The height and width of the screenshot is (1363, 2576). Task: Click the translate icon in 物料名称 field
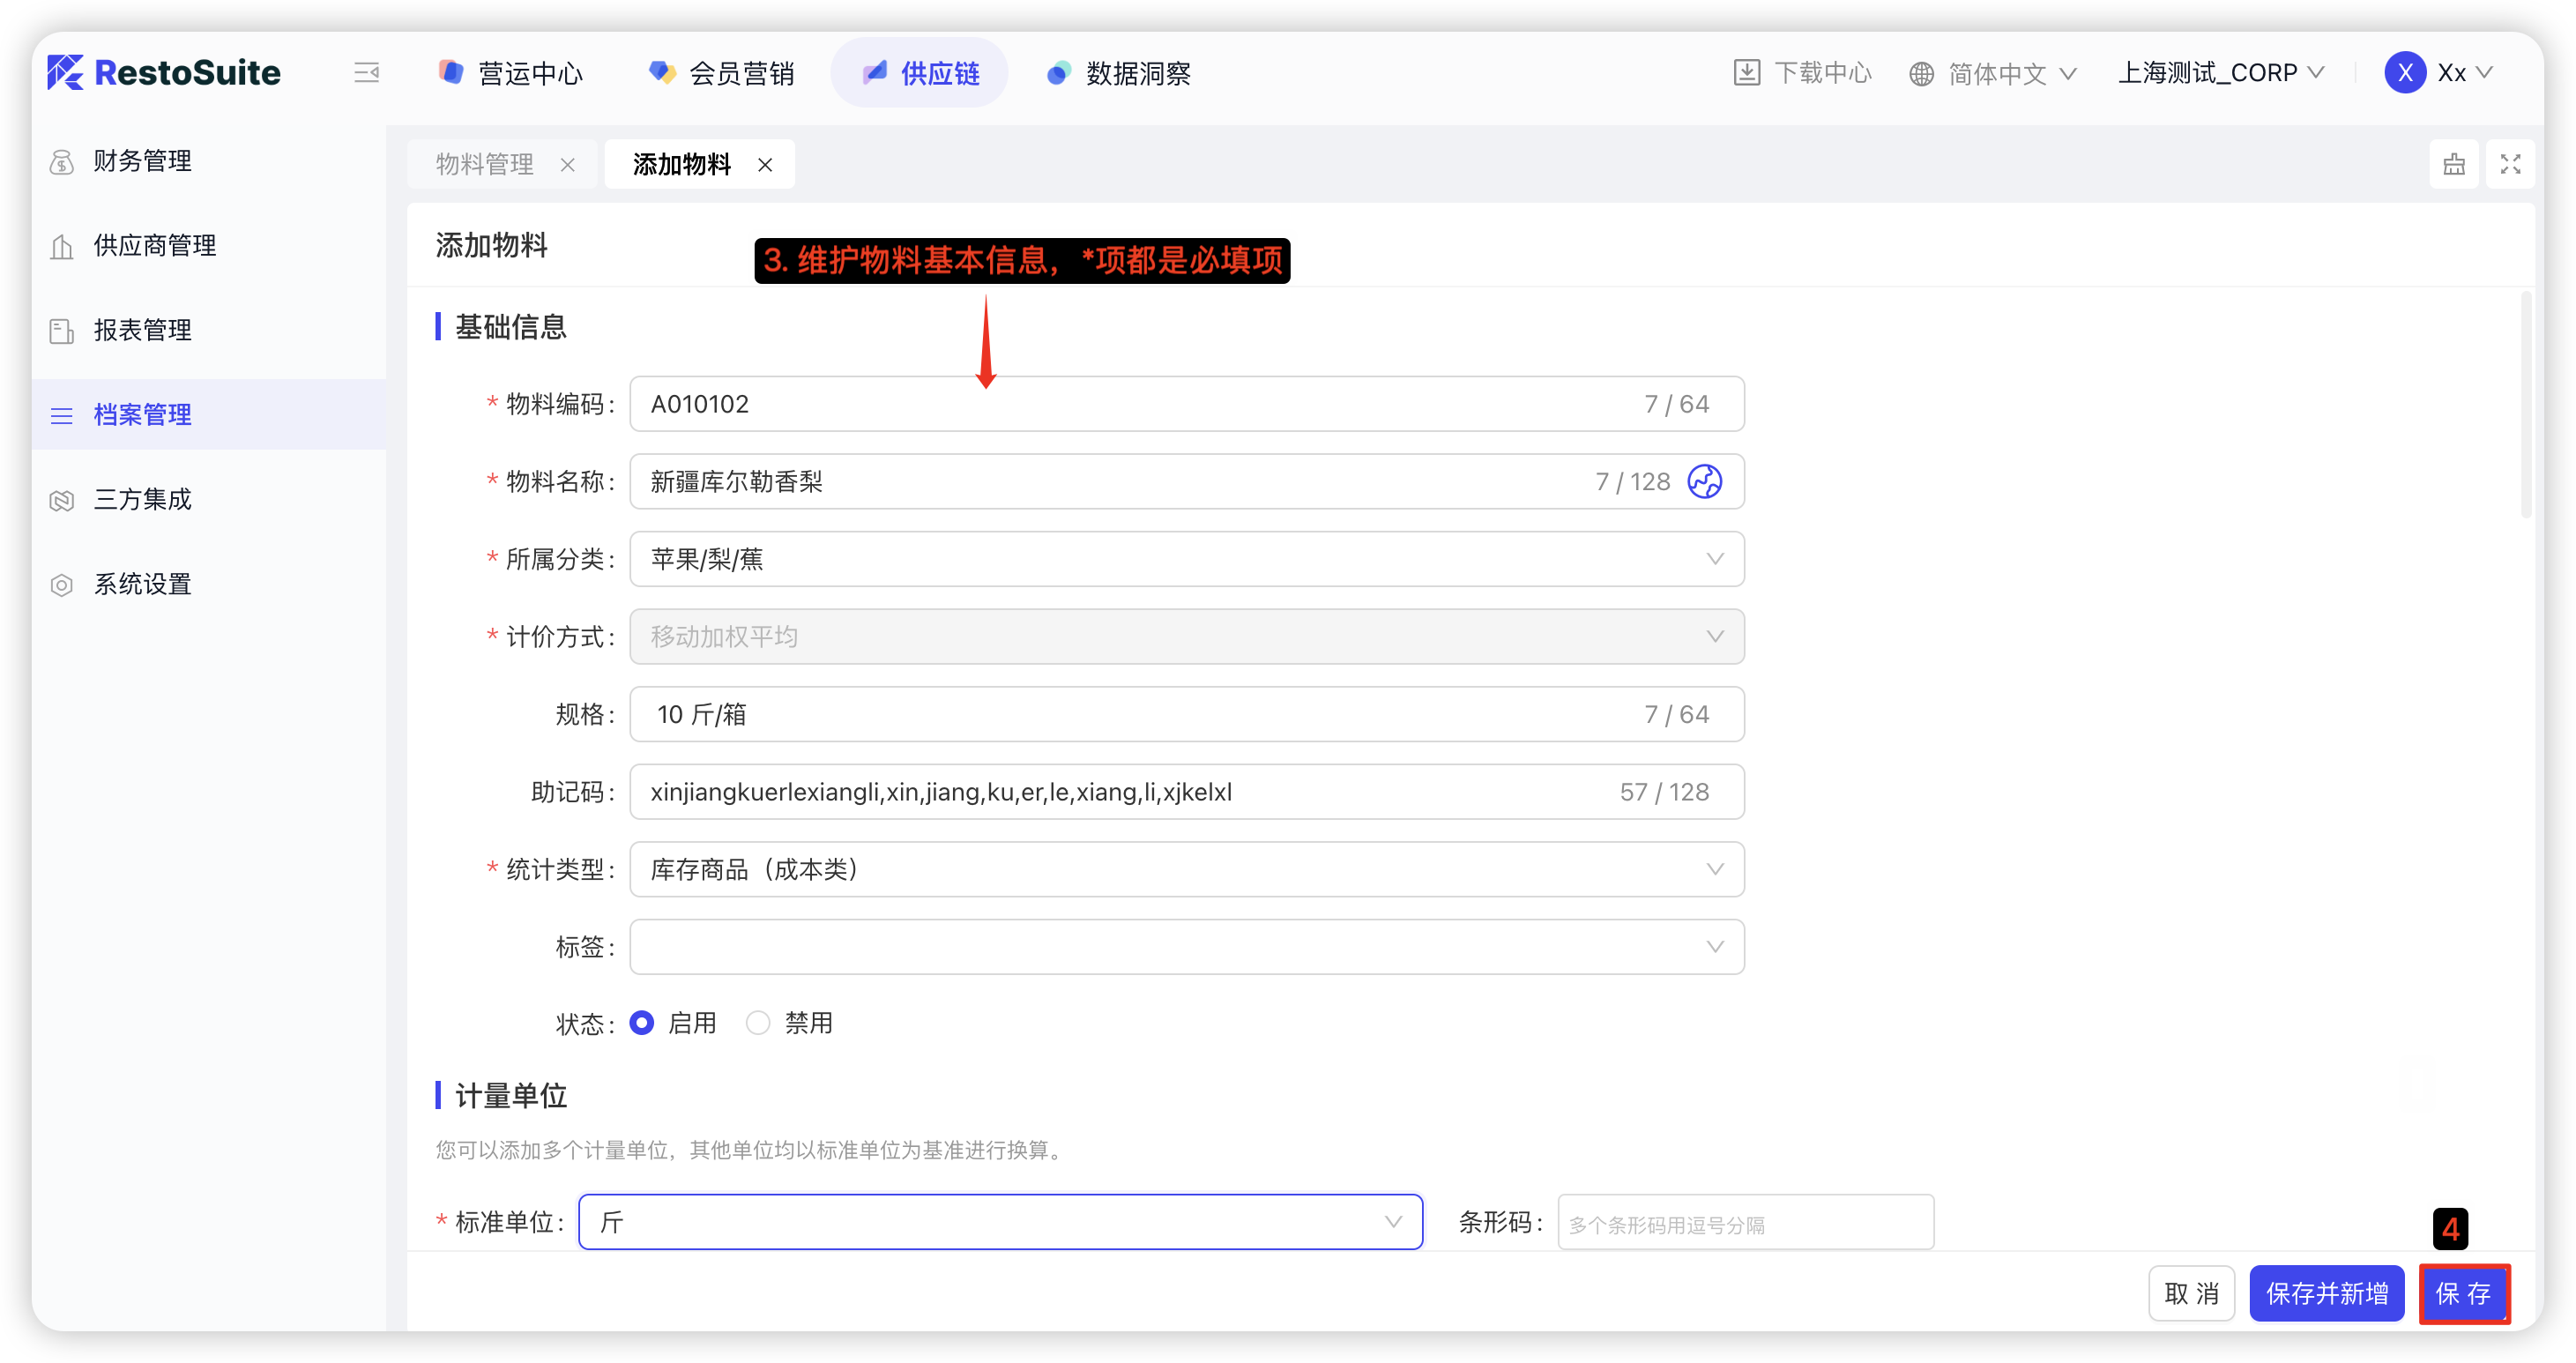(x=1704, y=482)
